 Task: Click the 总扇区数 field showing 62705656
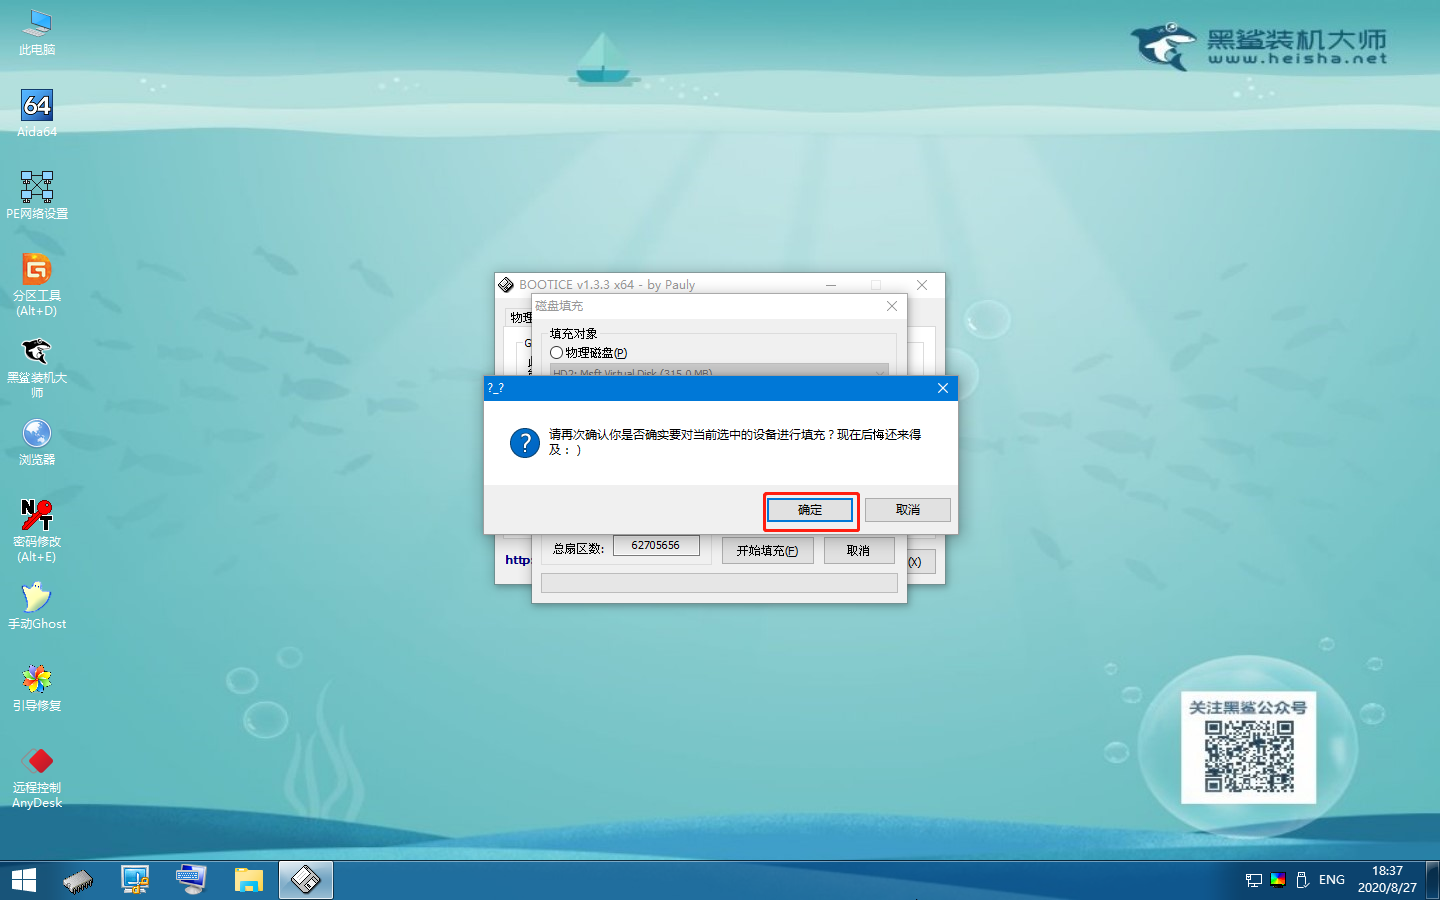(x=656, y=546)
